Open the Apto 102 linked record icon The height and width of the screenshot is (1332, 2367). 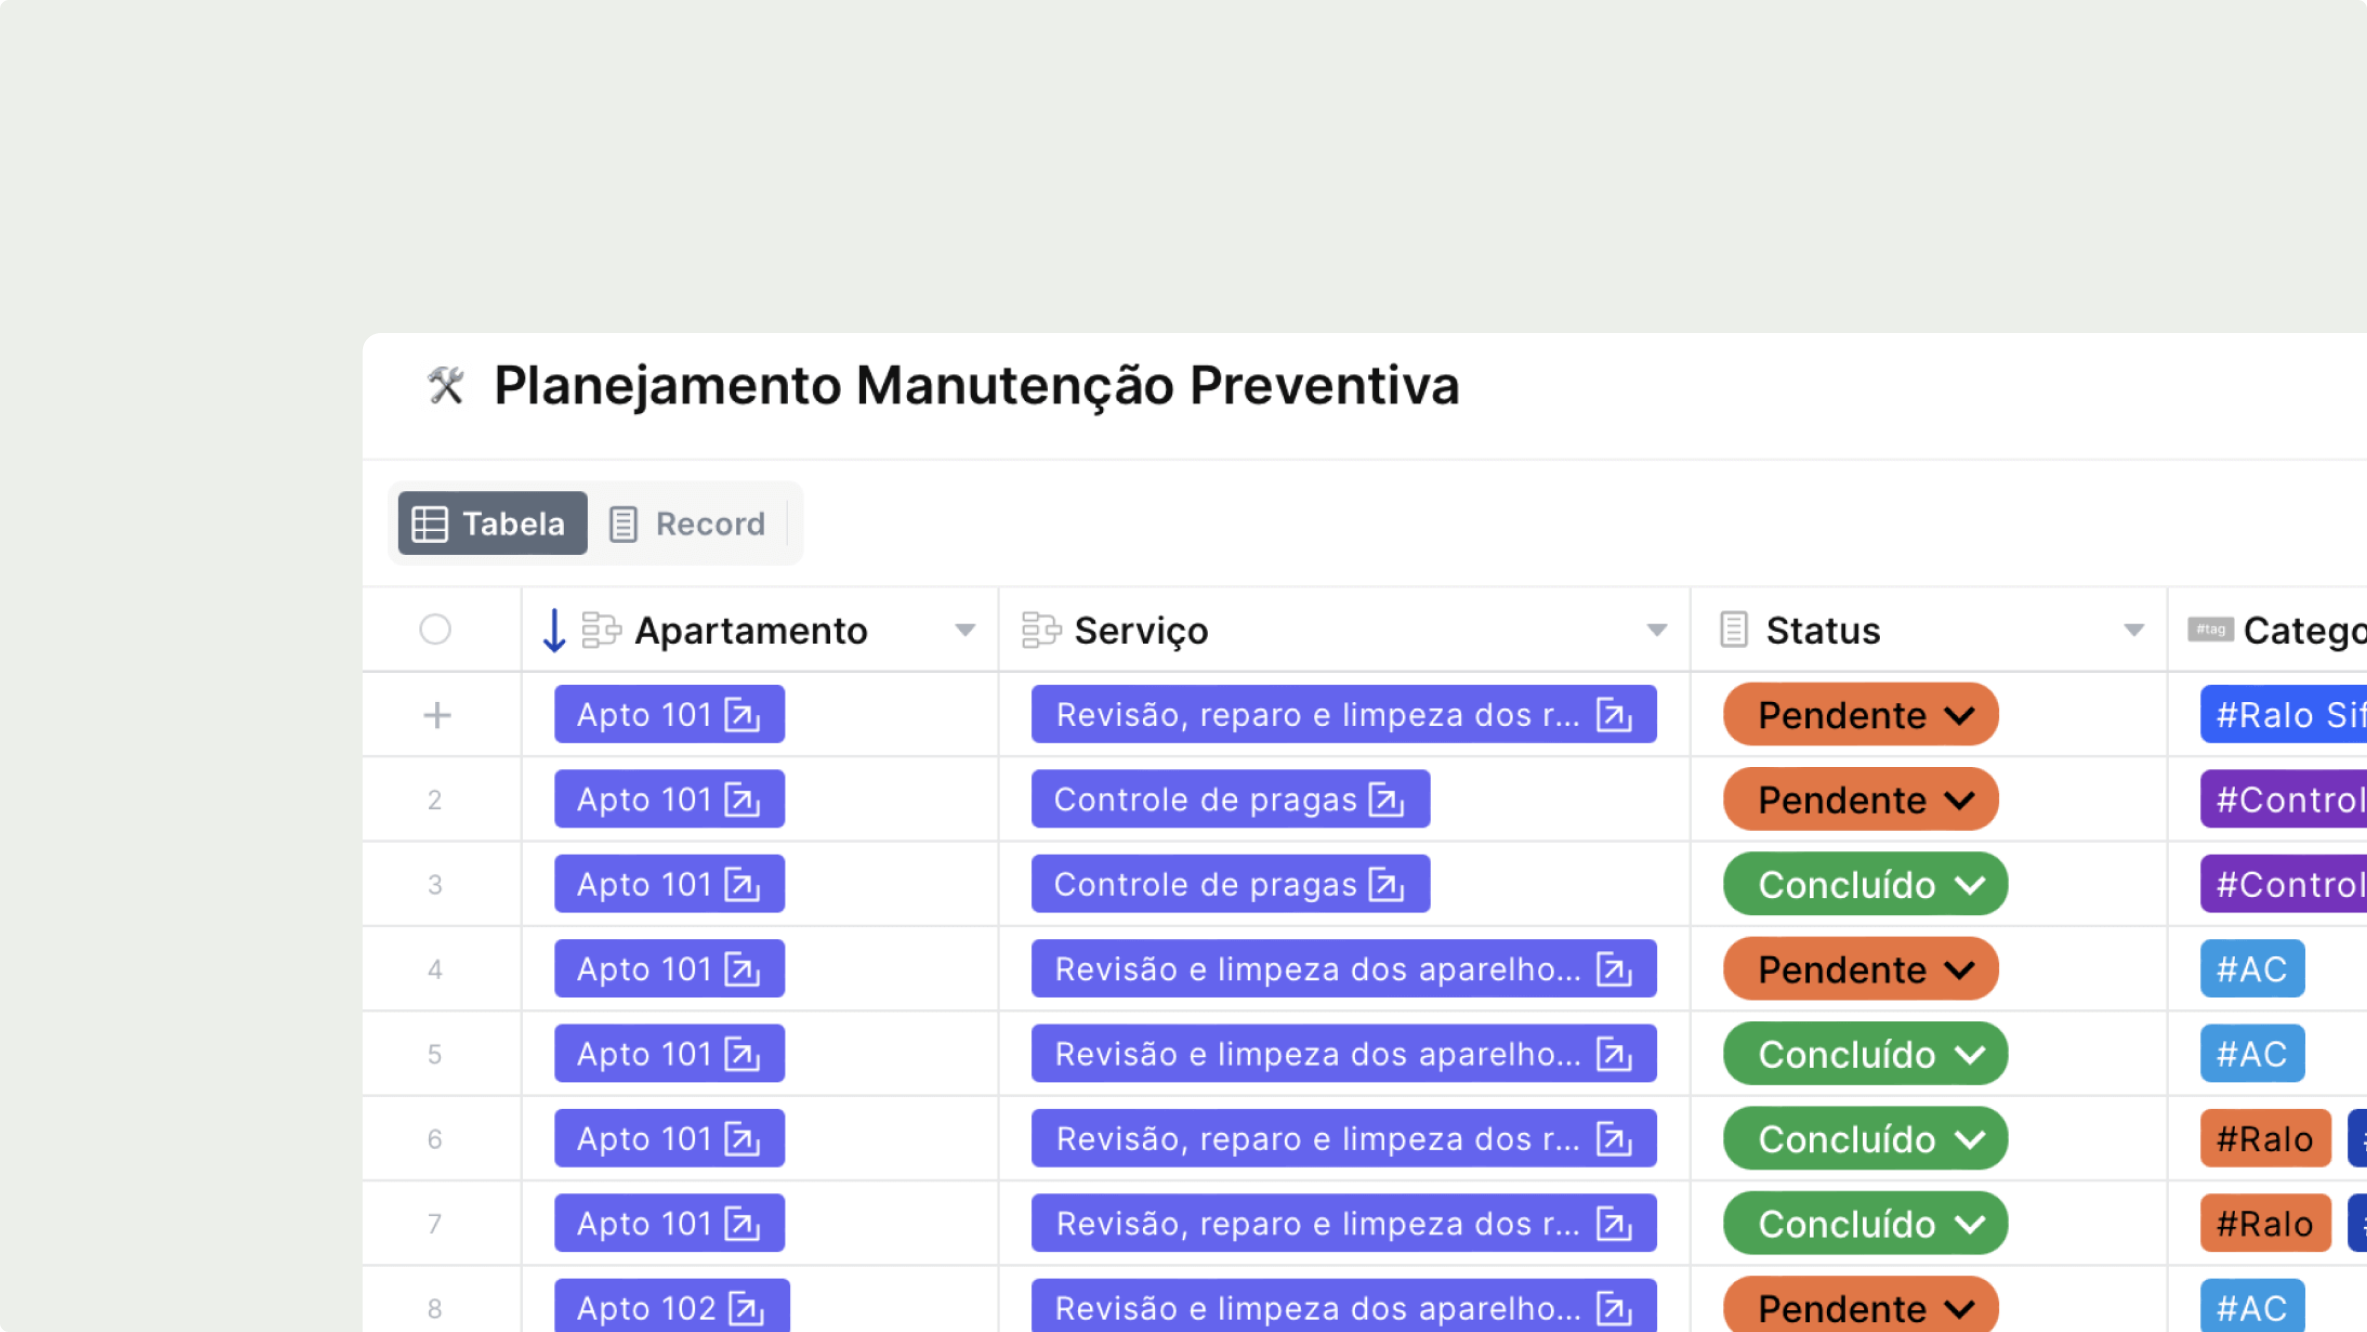746,1308
